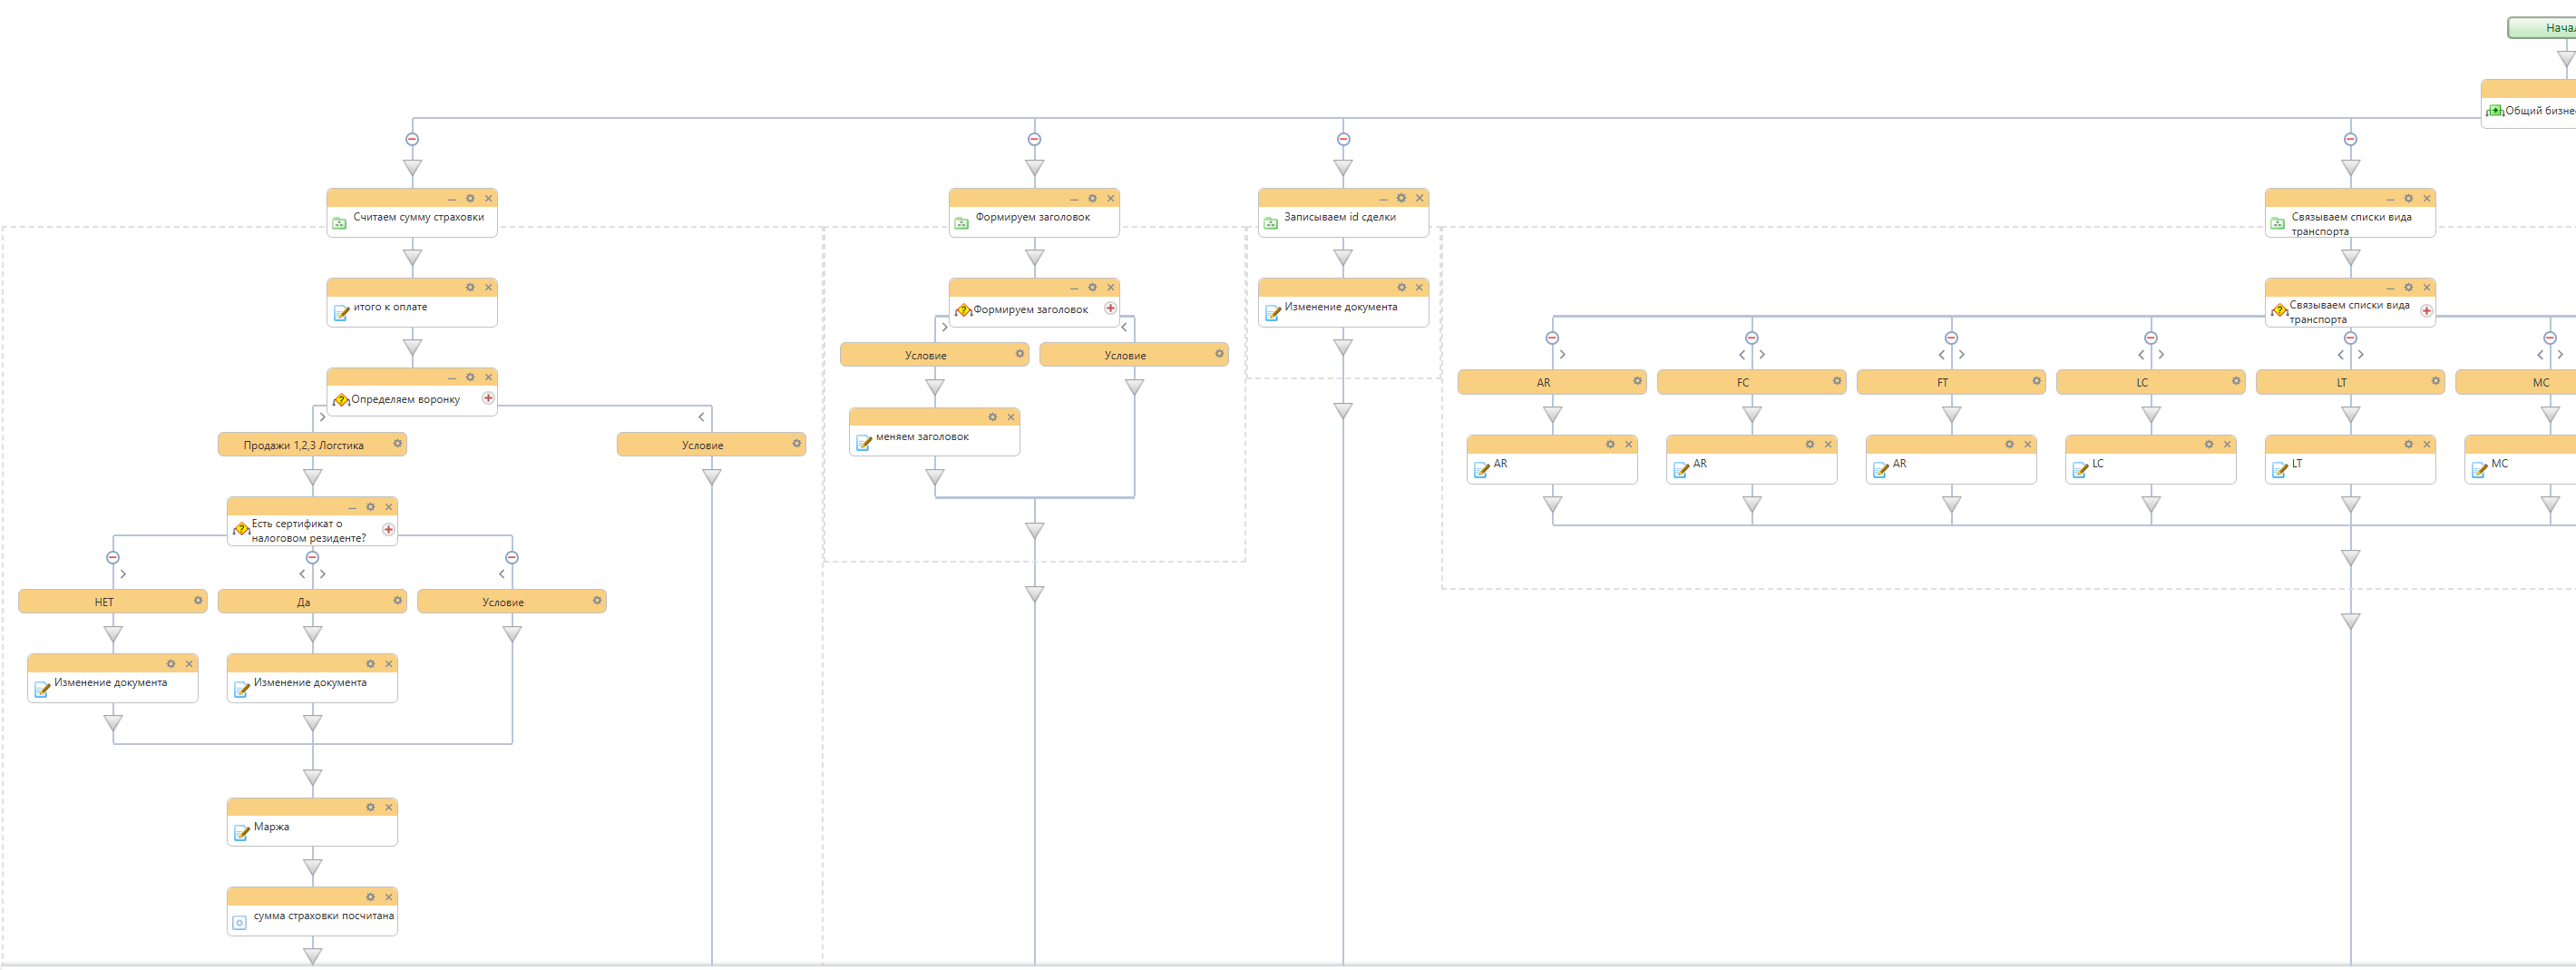The height and width of the screenshot is (970, 2576).
Task: Add branch to 'Связываем списки вида транспорта' condition
Action: tap(2426, 310)
